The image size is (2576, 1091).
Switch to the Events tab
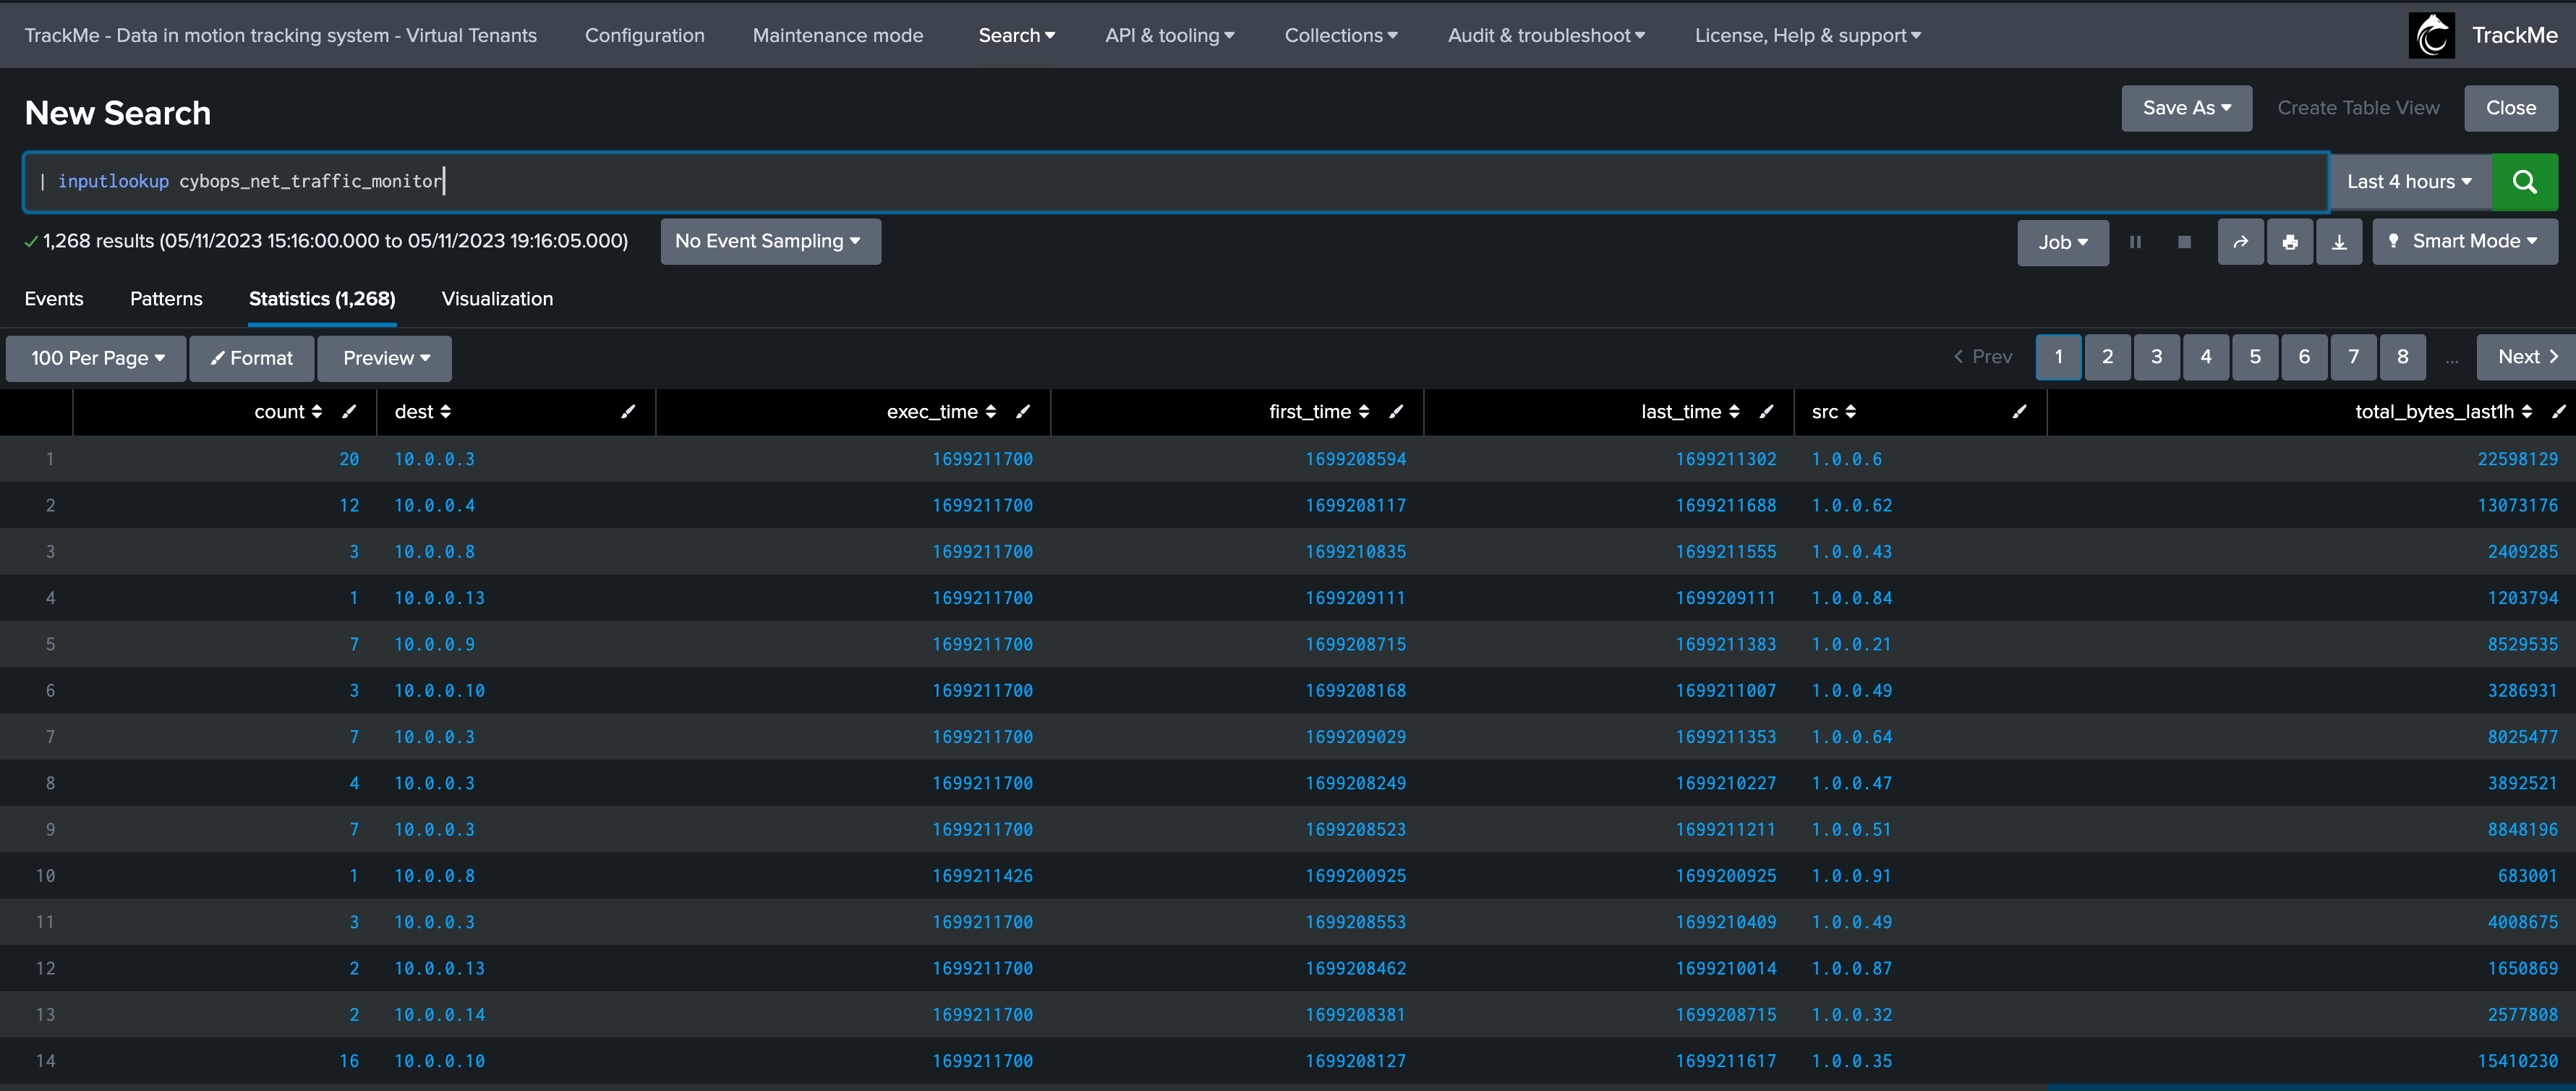coord(54,299)
